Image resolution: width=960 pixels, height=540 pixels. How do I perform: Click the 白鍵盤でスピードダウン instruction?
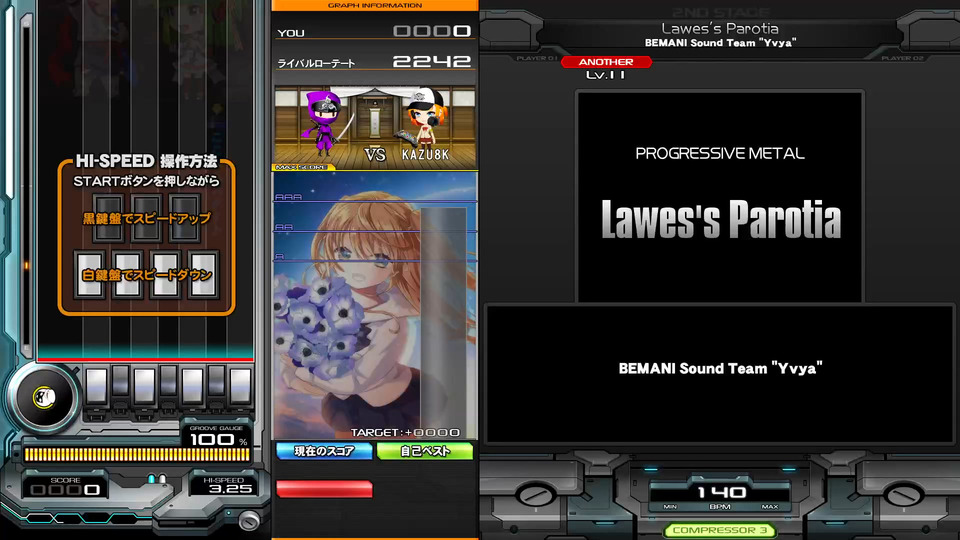coord(146,275)
